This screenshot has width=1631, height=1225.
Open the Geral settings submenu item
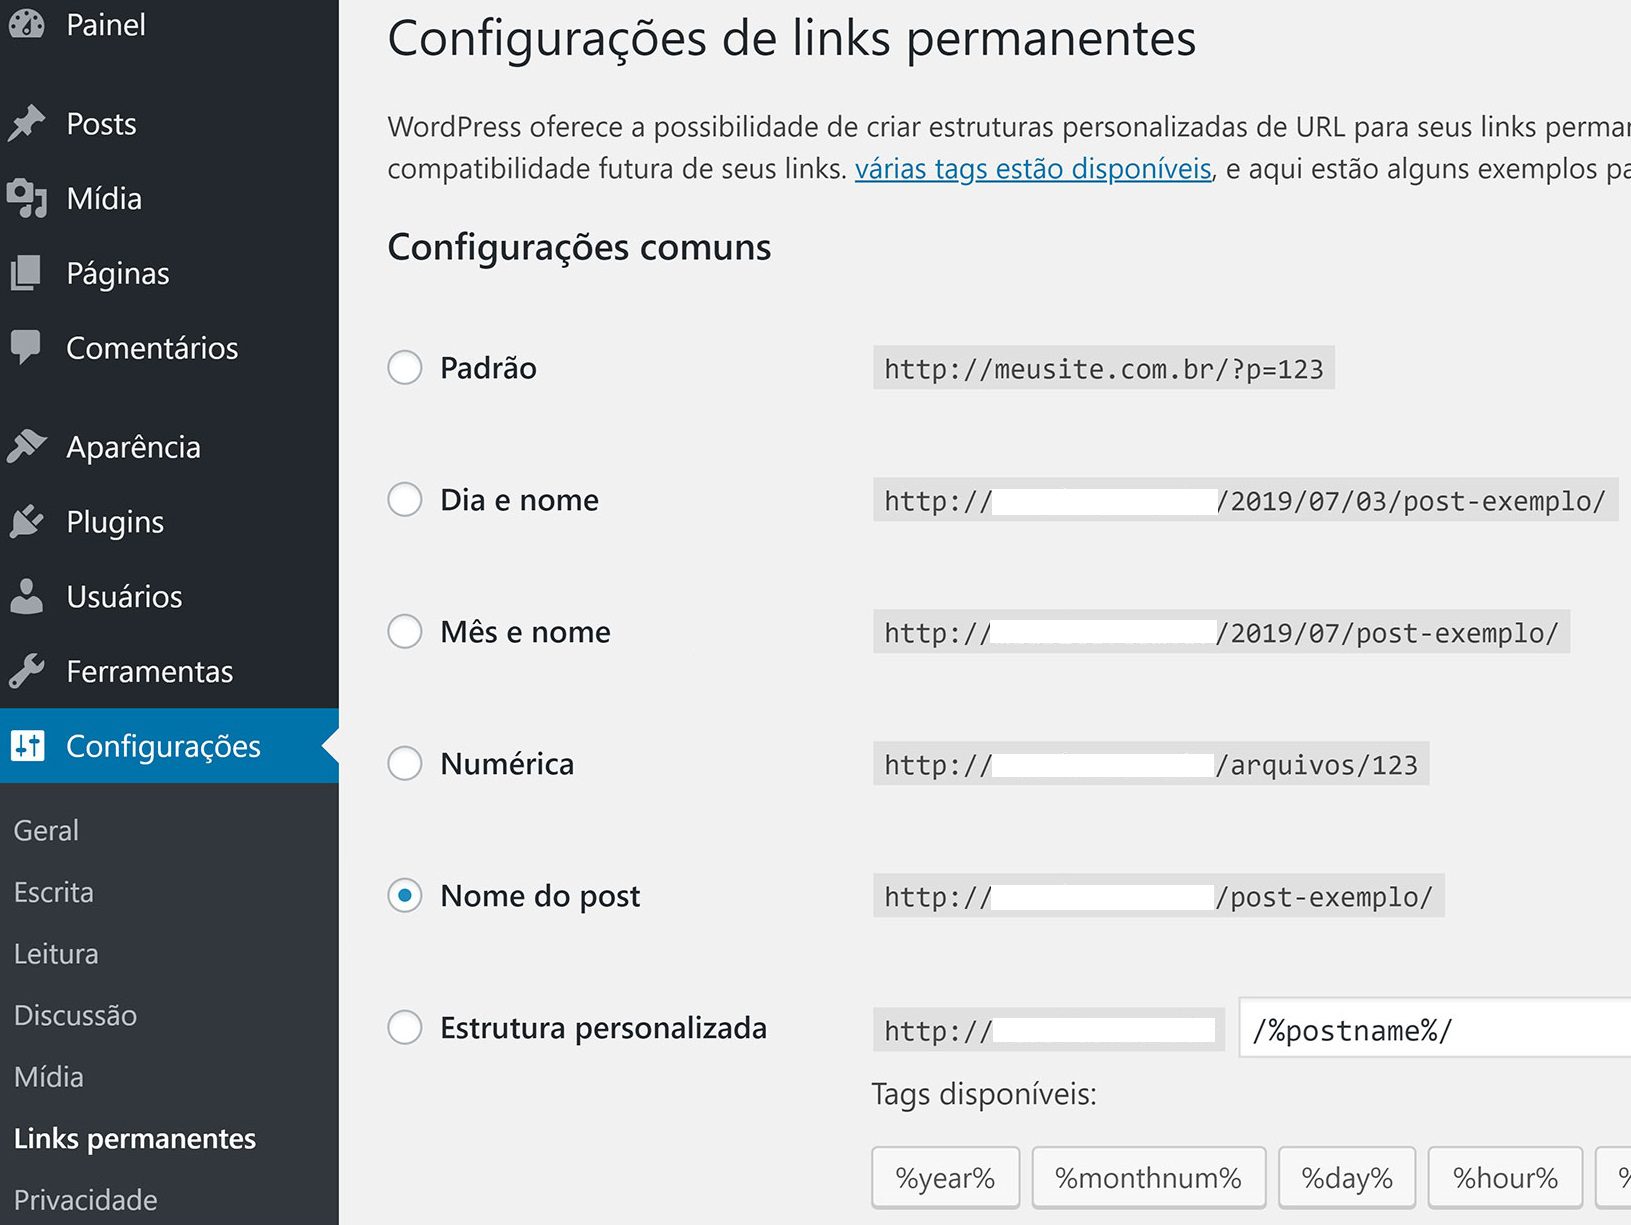point(46,830)
